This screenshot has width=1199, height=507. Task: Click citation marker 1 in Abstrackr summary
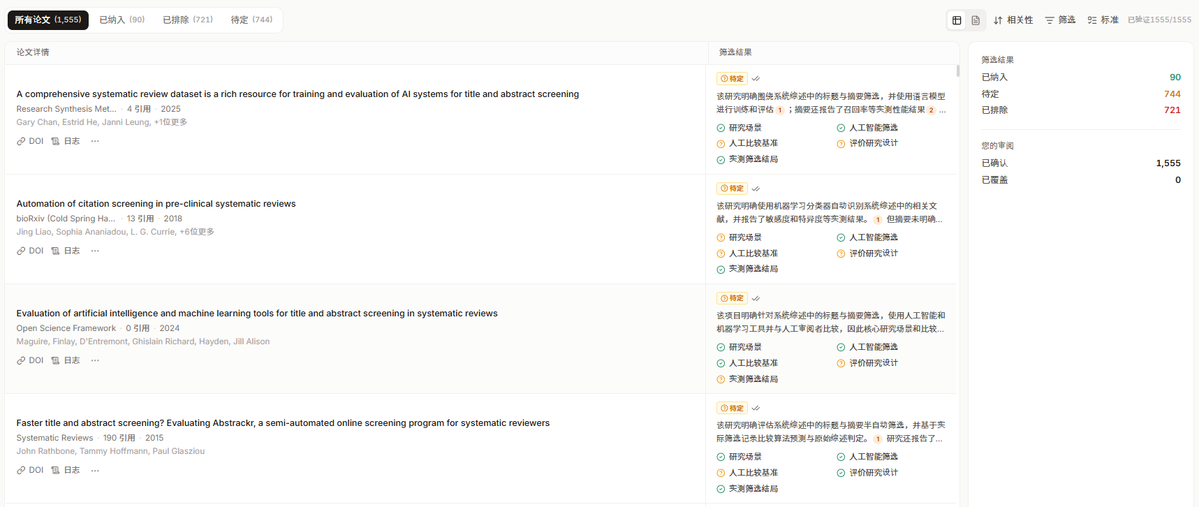[878, 439]
